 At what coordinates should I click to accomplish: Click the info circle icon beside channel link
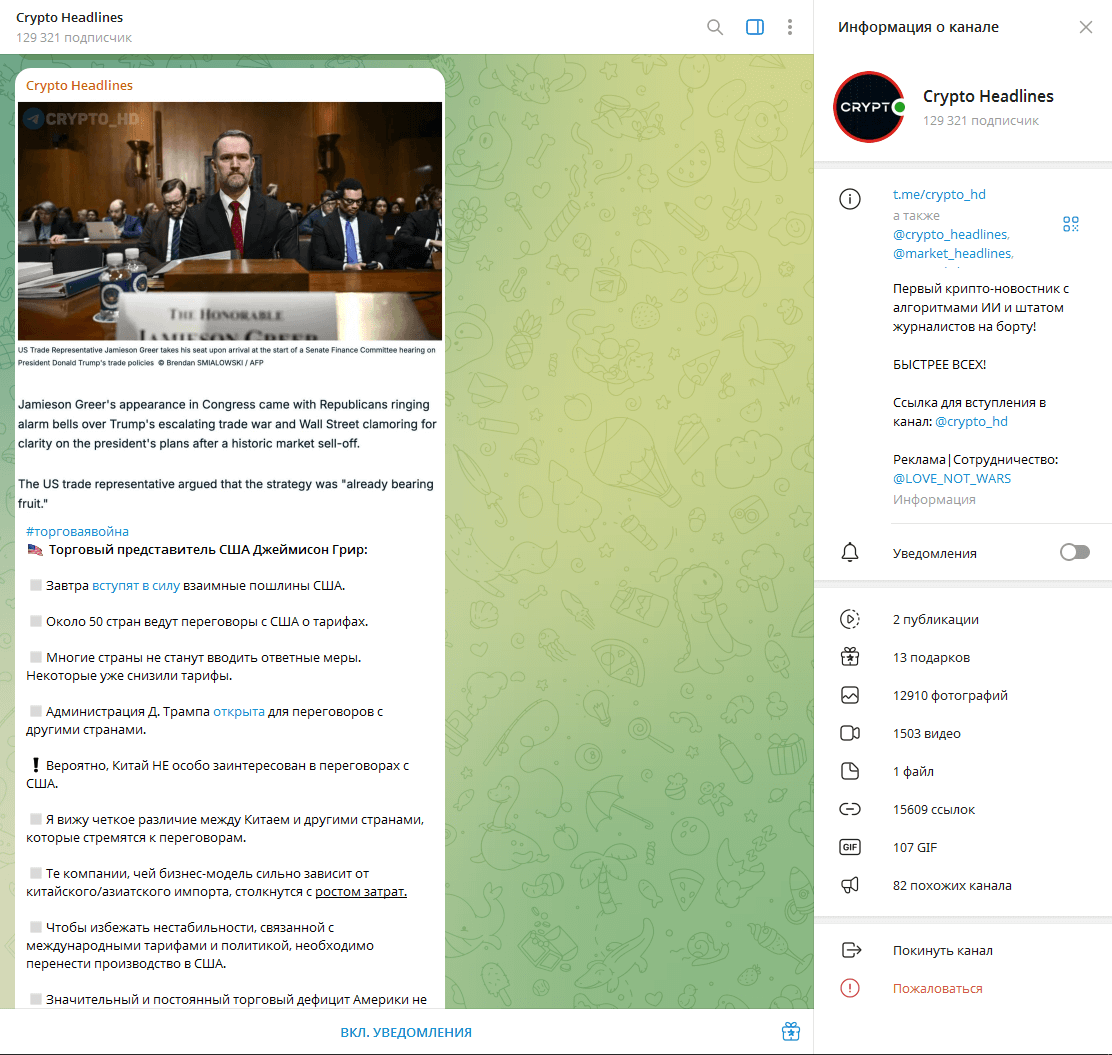click(x=850, y=199)
